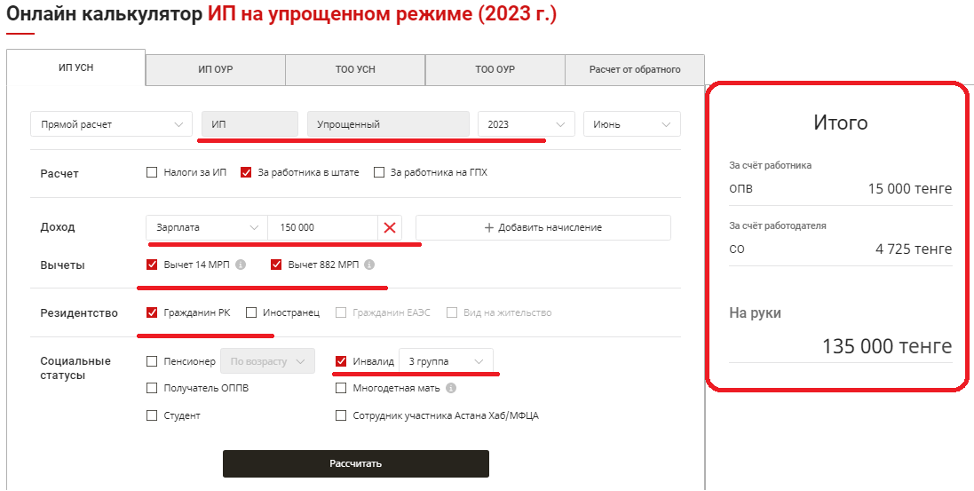Click СО amount 4 725 тенге
Image resolution: width=974 pixels, height=491 pixels.
tap(913, 249)
